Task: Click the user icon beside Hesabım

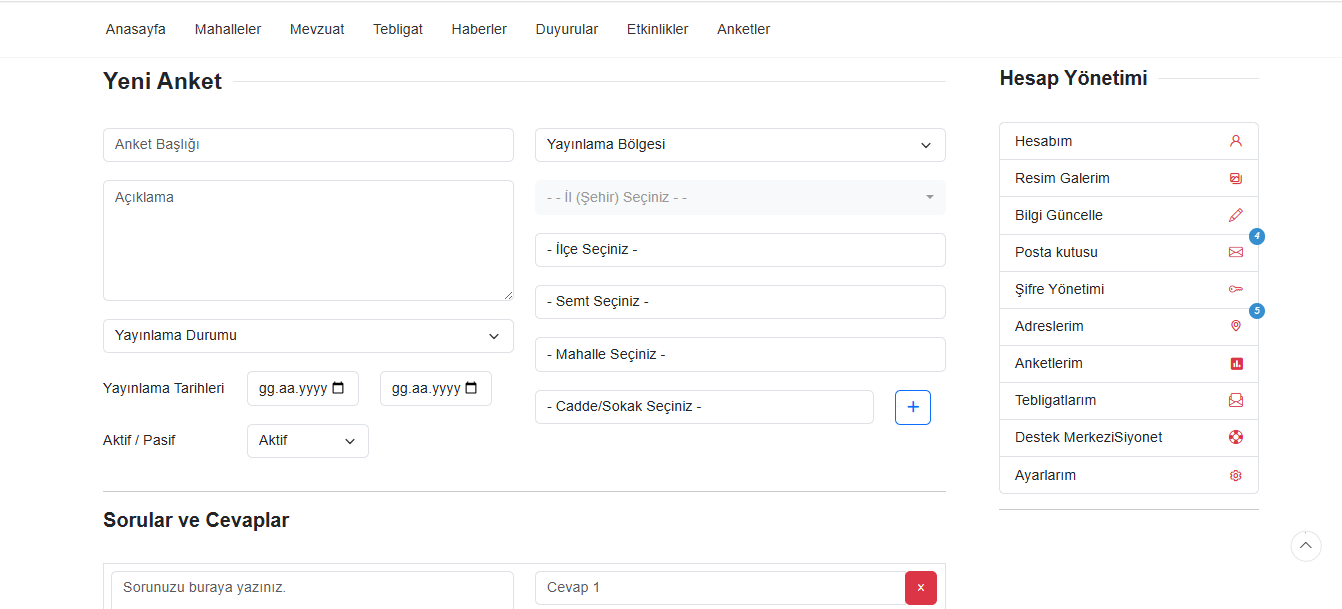Action: pyautogui.click(x=1235, y=141)
